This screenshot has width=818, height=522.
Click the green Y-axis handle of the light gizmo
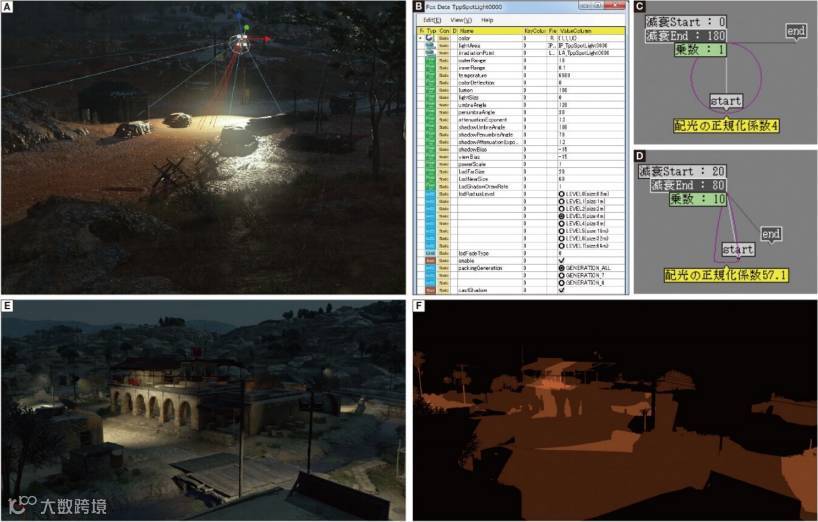click(x=246, y=28)
